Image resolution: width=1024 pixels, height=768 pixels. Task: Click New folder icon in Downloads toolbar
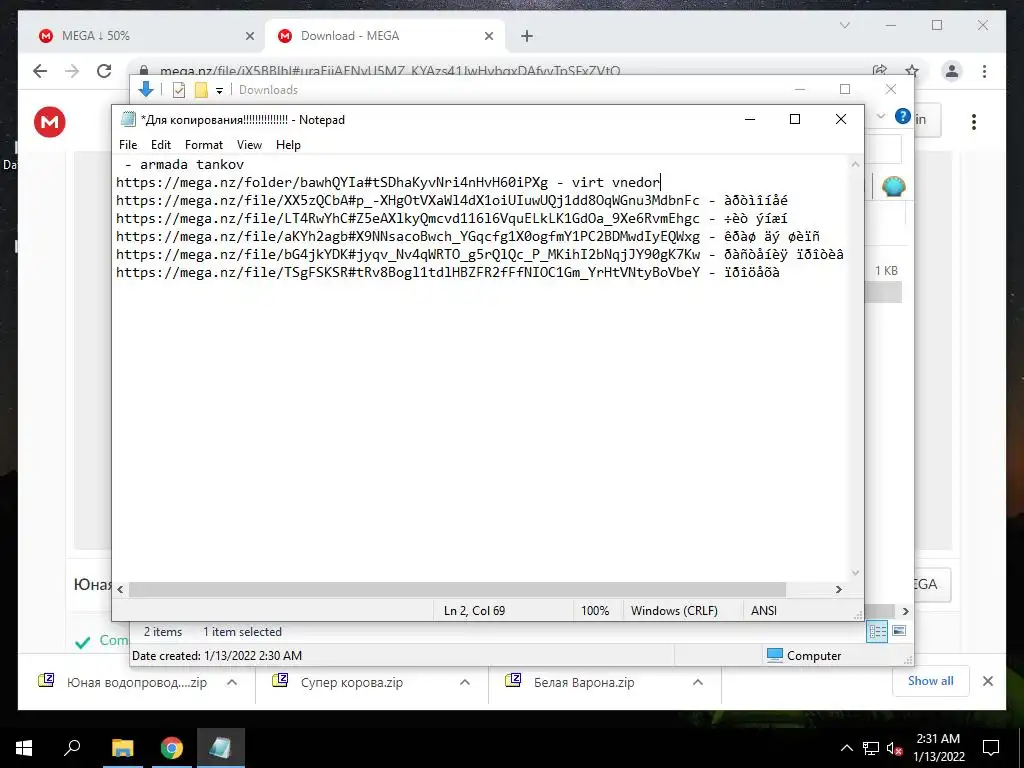click(x=201, y=90)
